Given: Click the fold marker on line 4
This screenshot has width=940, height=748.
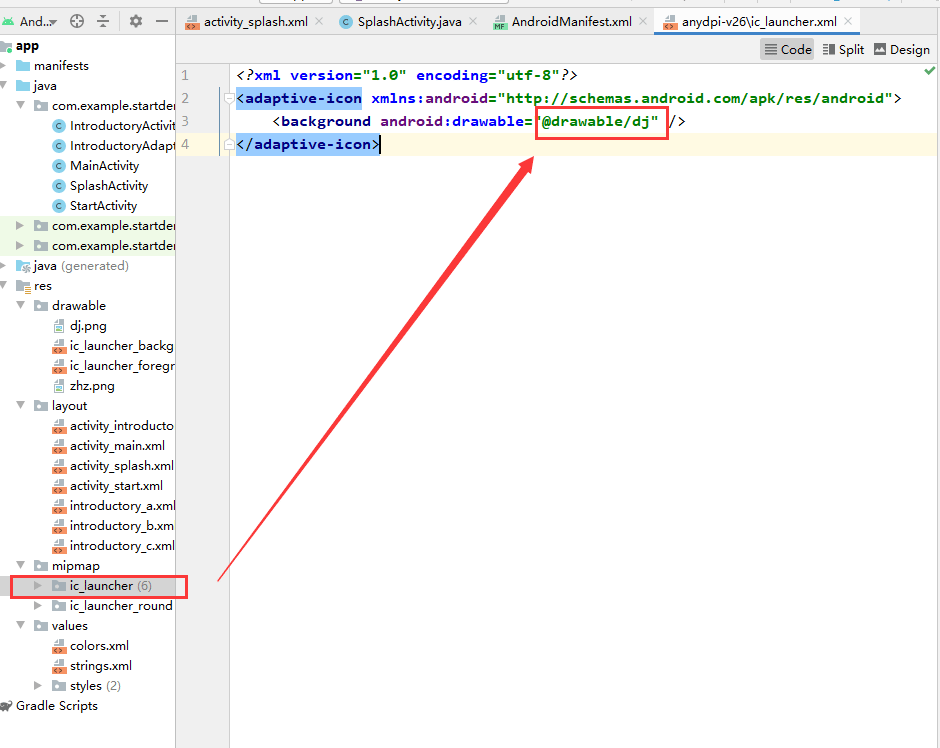Looking at the screenshot, I should (x=228, y=144).
